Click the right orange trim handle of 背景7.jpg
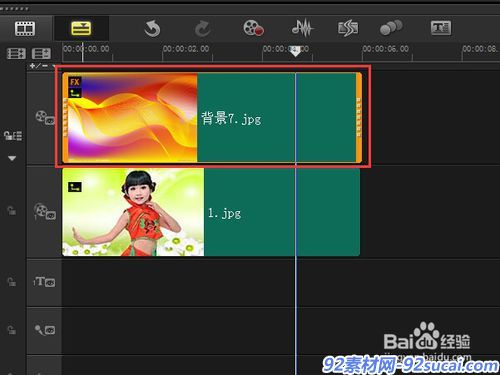Screen dimensions: 500x375 click(359, 118)
